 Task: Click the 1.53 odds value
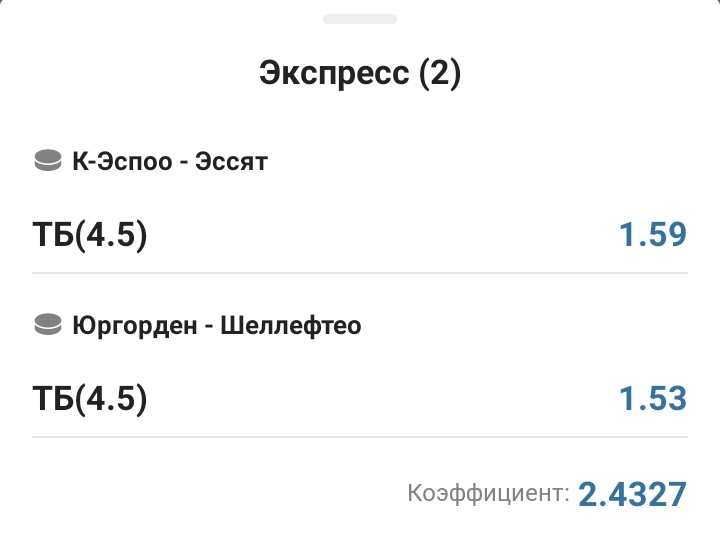click(x=653, y=399)
